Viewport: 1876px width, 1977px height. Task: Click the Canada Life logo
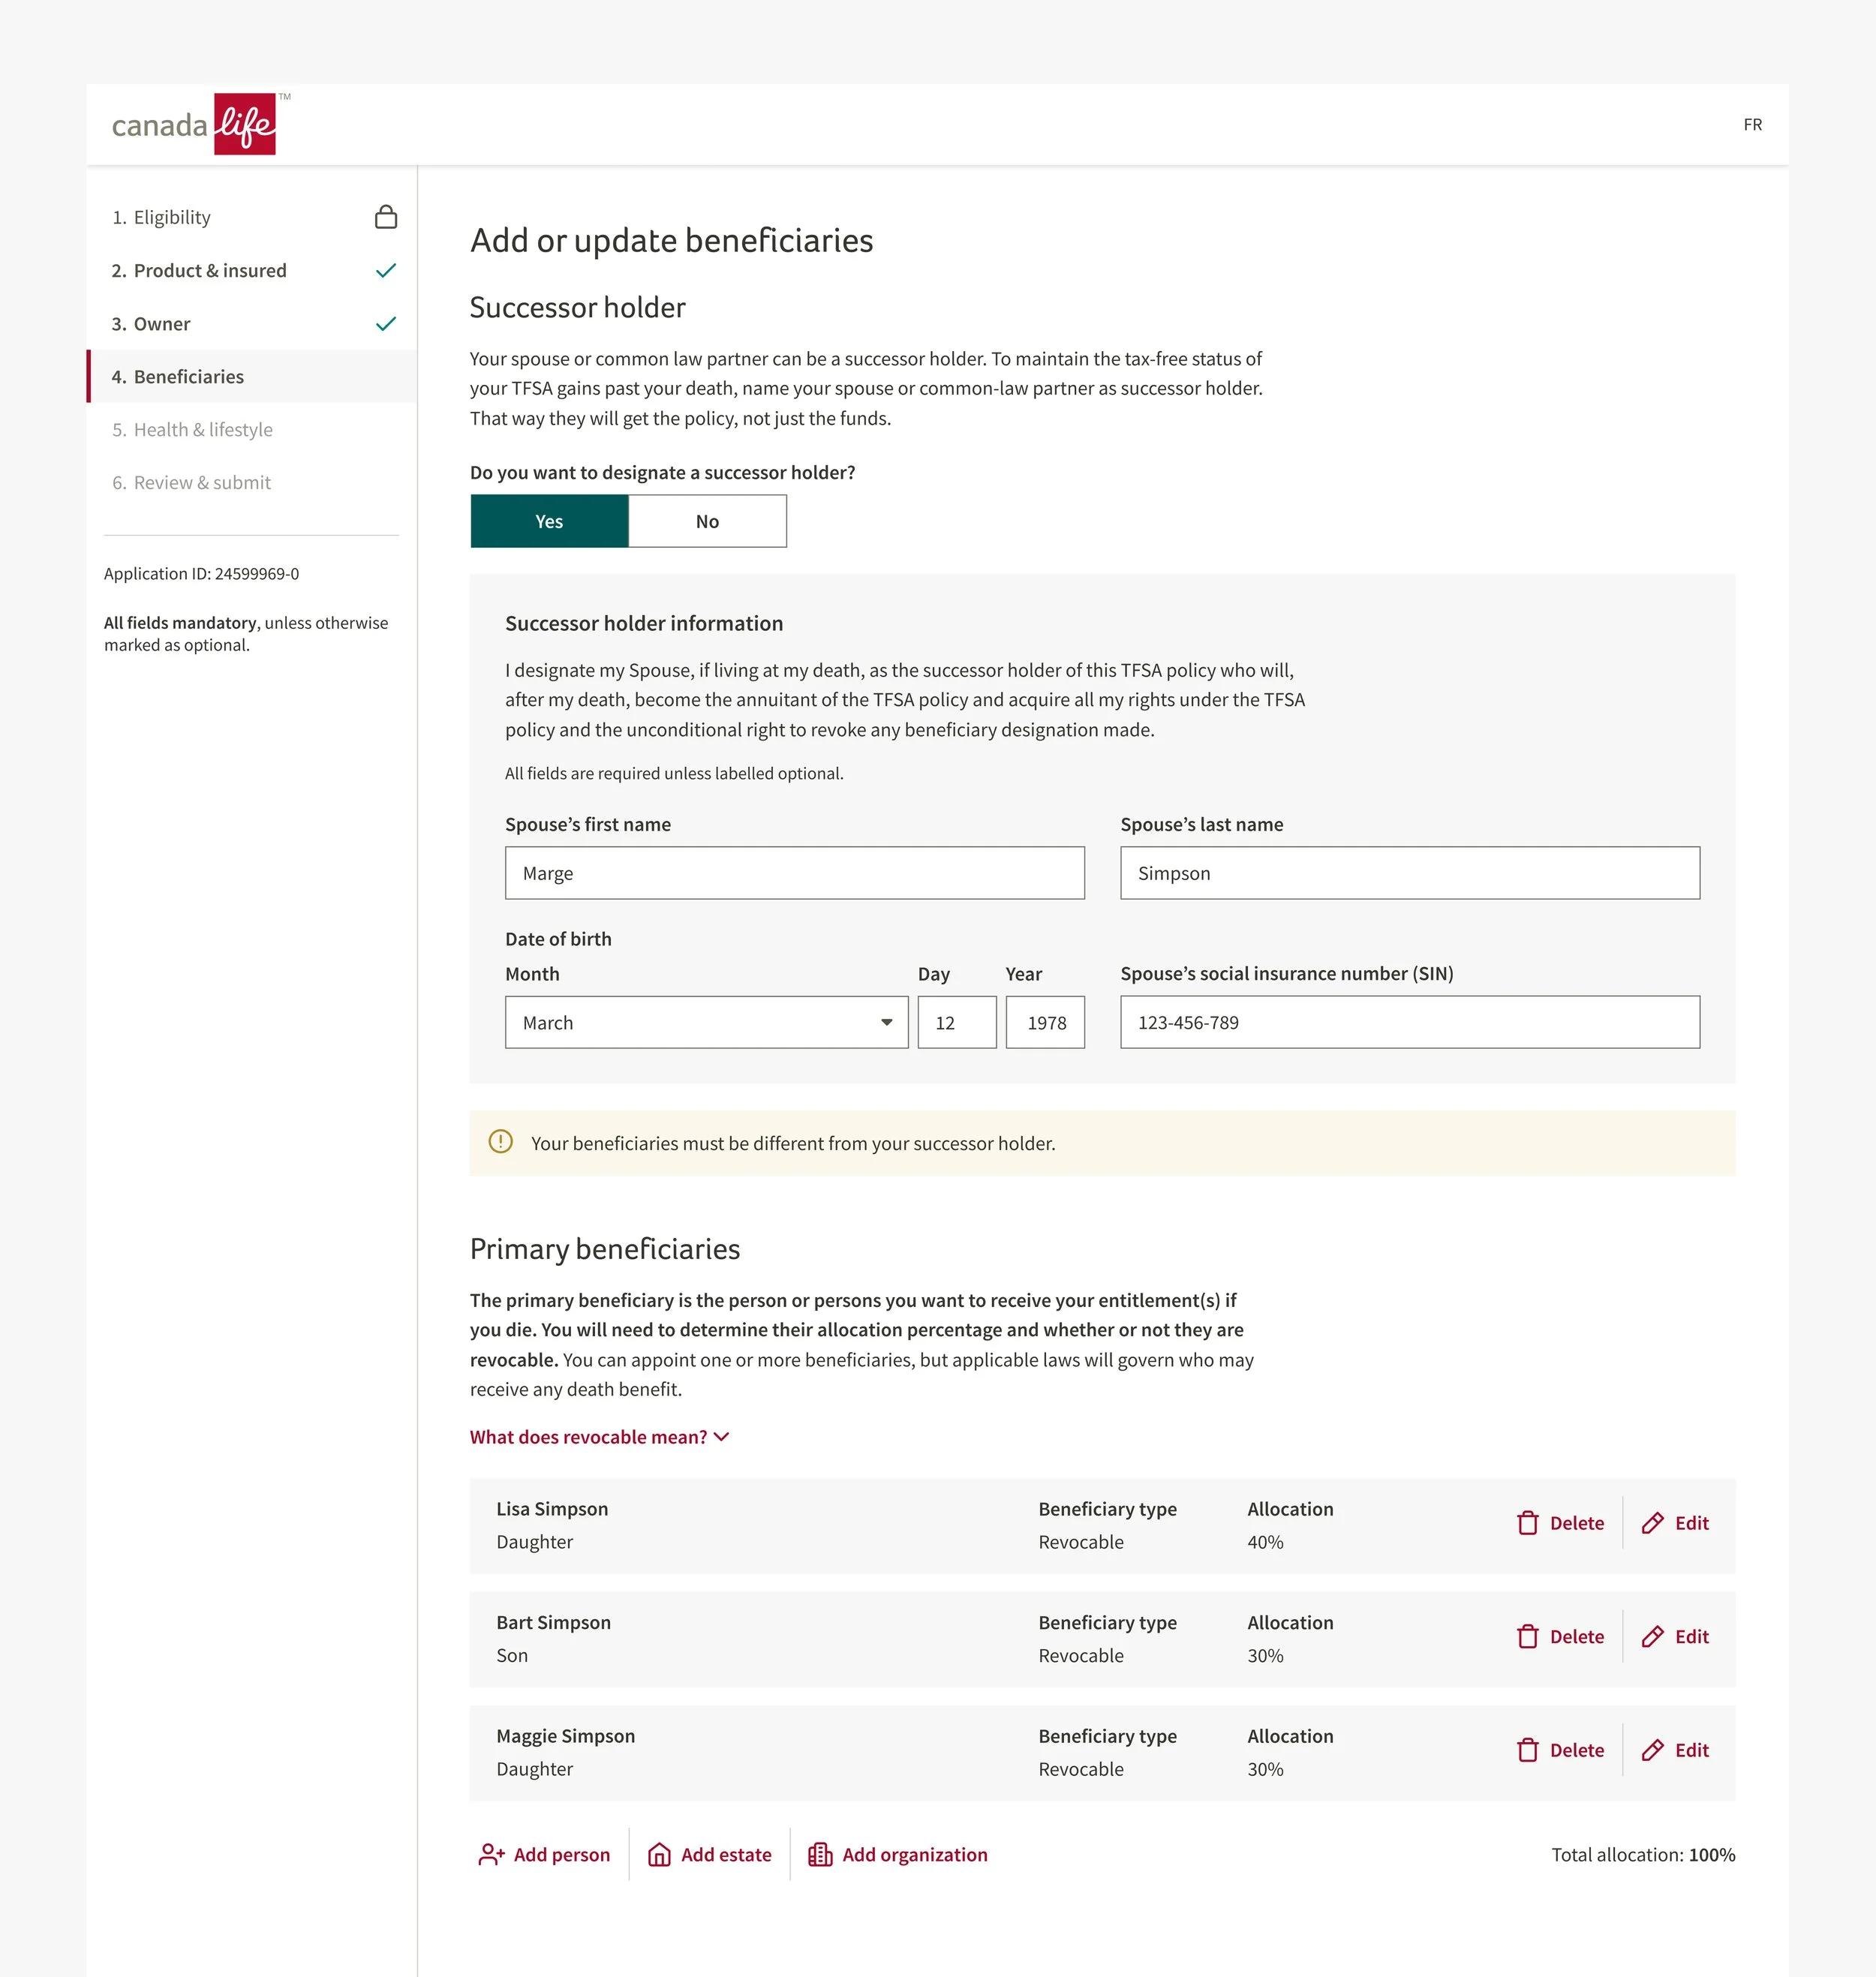(x=194, y=124)
